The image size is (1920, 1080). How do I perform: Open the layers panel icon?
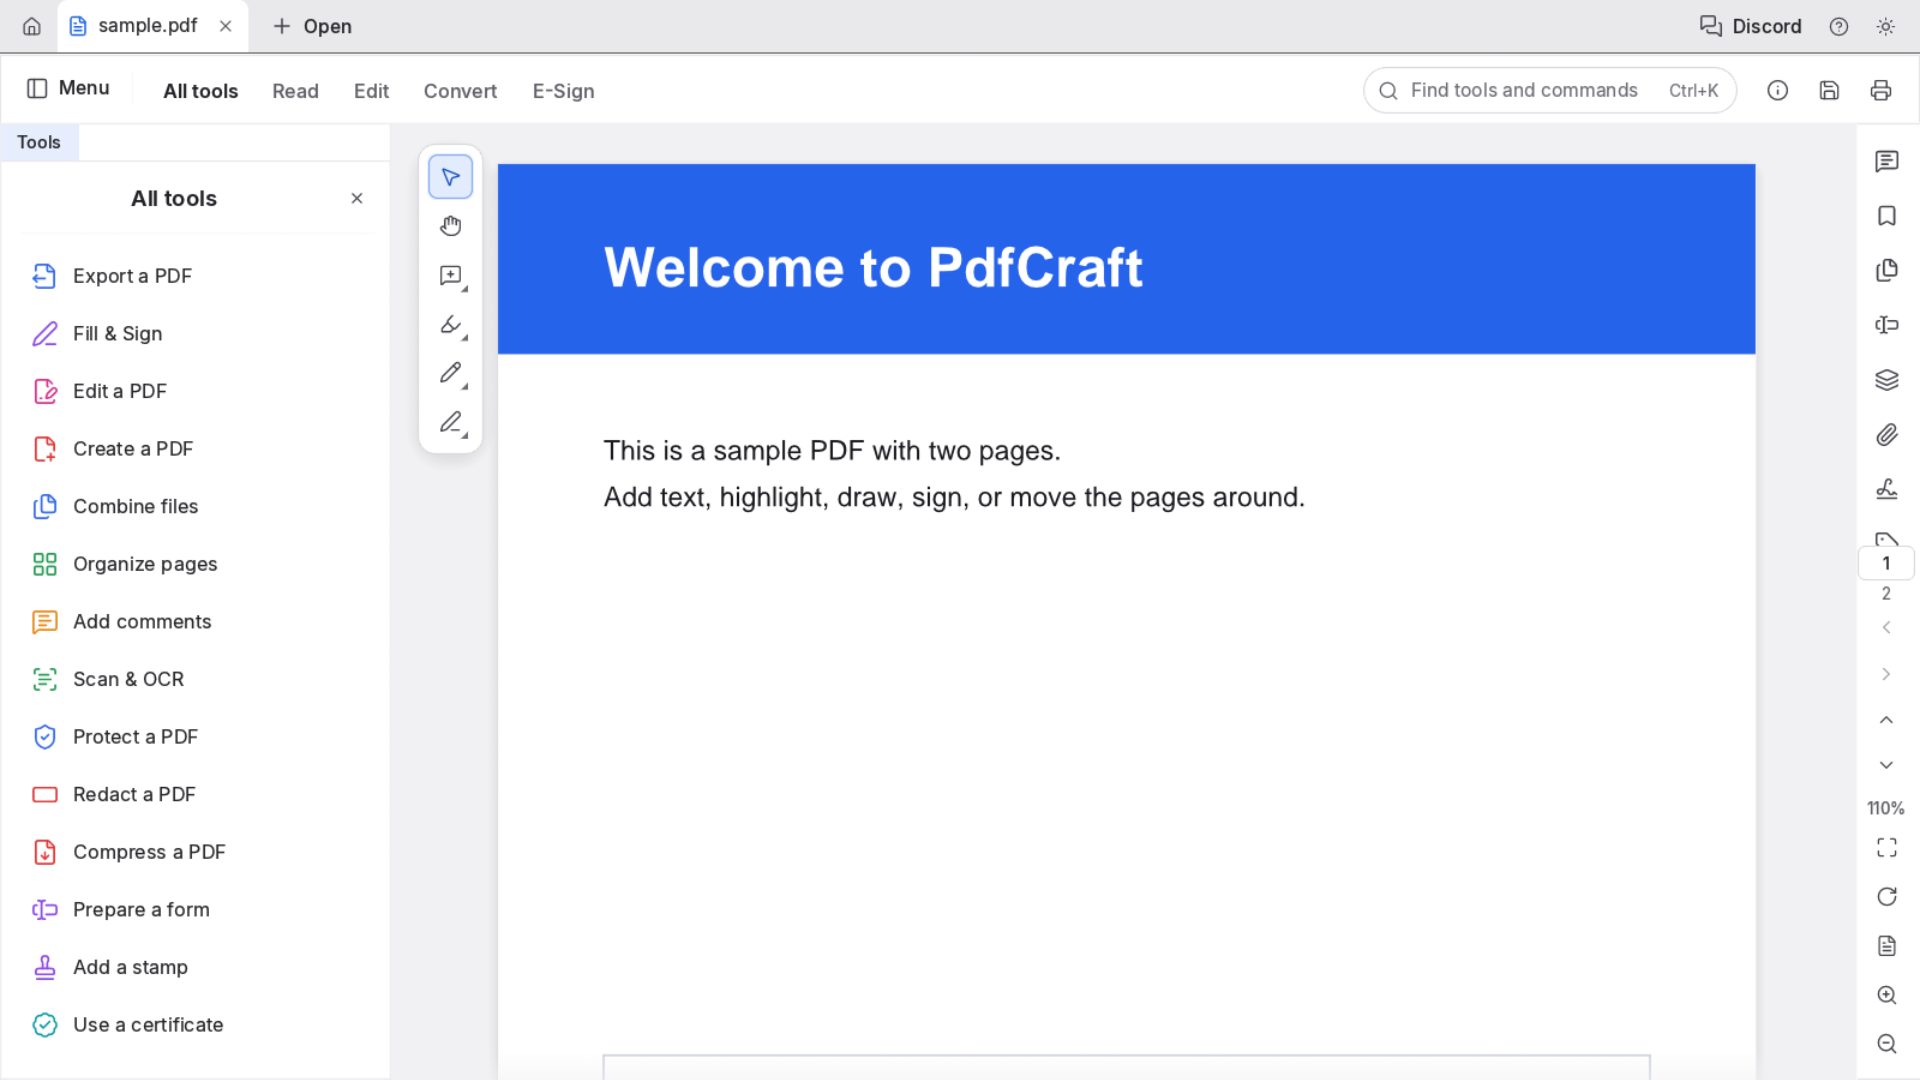[1886, 380]
